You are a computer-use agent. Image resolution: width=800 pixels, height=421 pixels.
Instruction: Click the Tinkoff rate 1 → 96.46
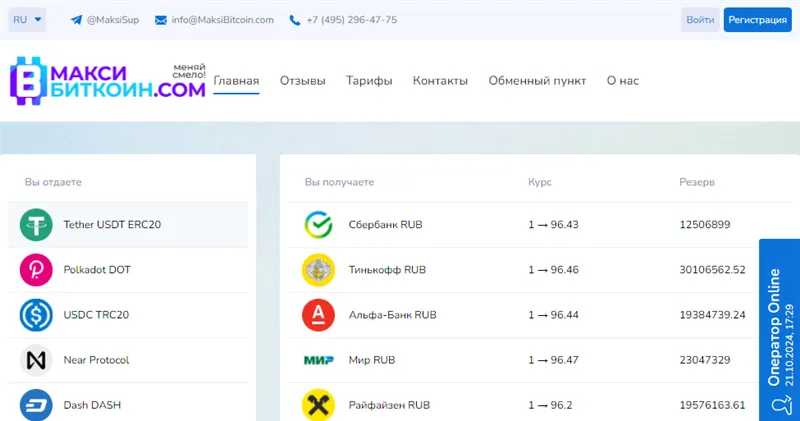tap(554, 269)
